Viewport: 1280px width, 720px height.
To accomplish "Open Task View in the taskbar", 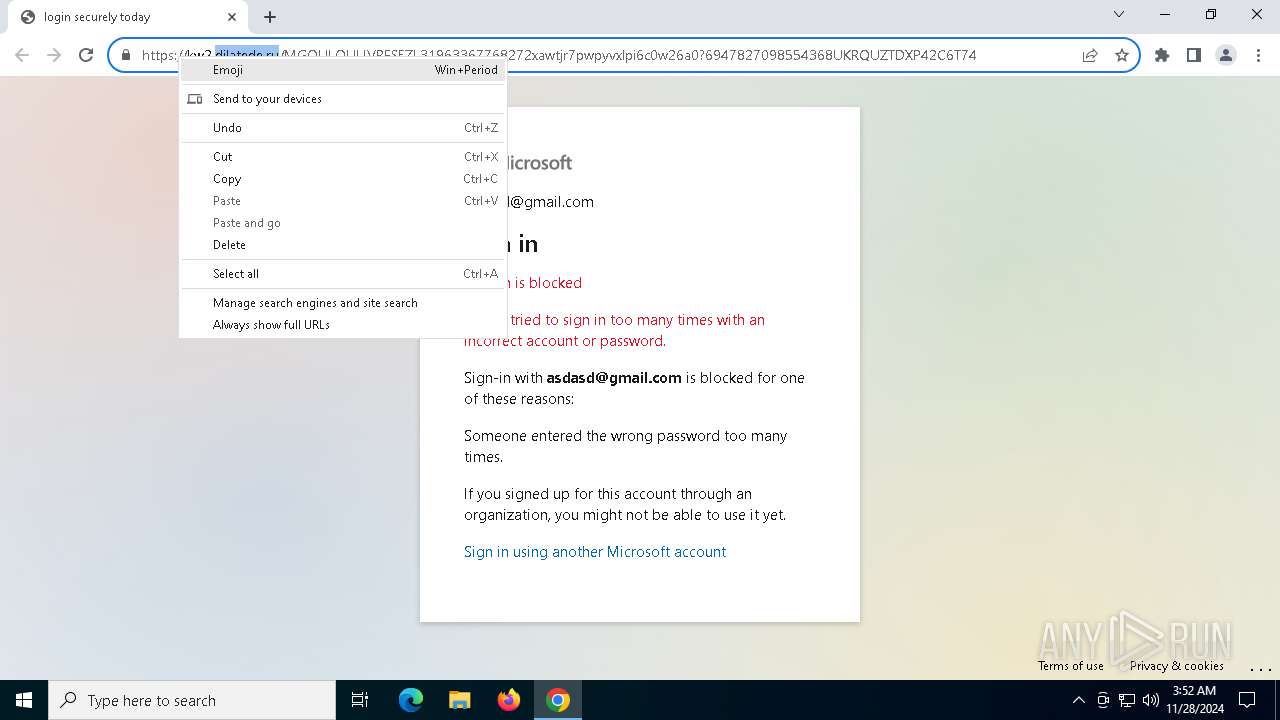I will [x=360, y=700].
